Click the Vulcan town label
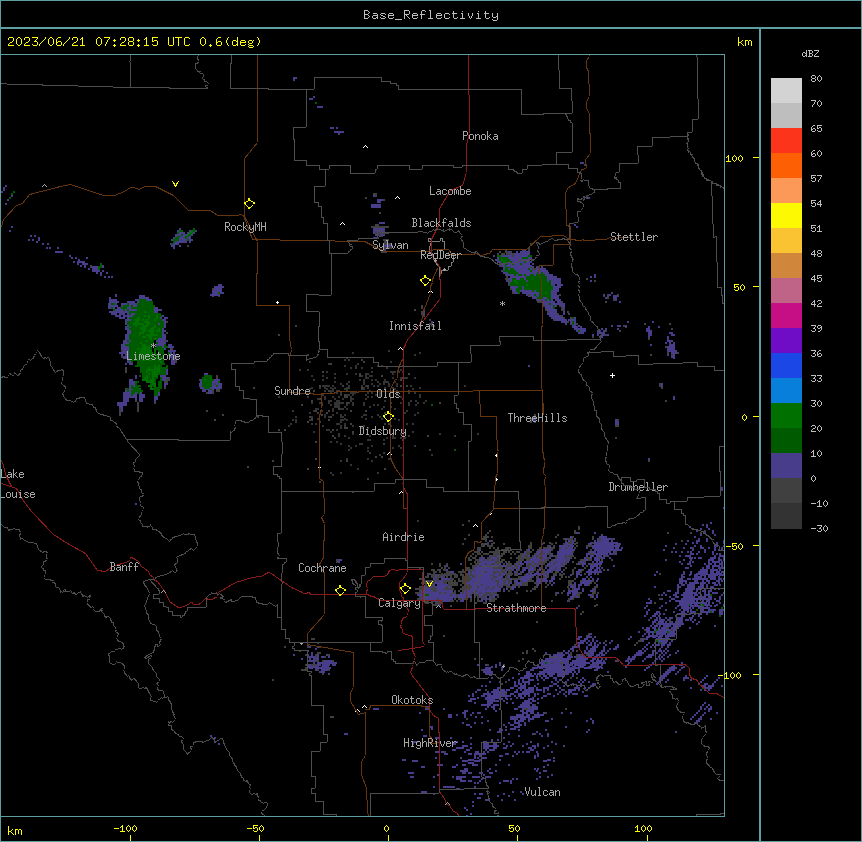This screenshot has height=842, width=862. tap(542, 792)
